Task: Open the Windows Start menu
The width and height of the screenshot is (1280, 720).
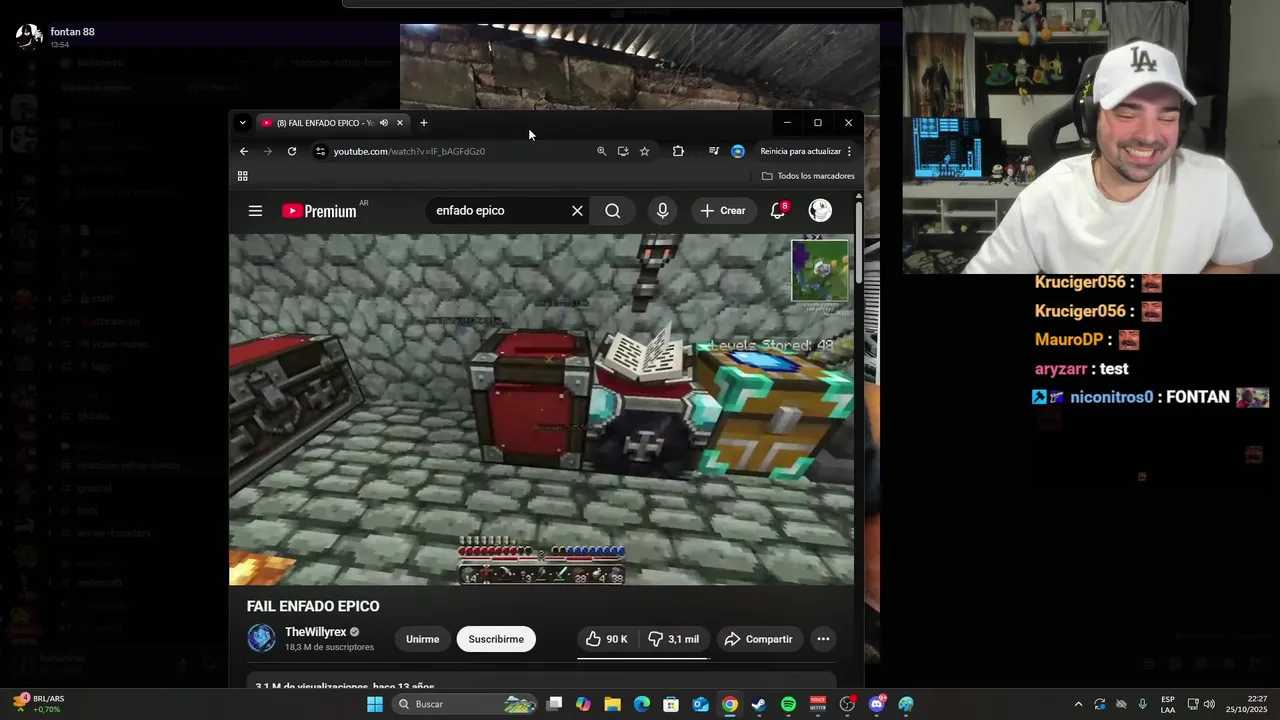Action: pyautogui.click(x=375, y=704)
